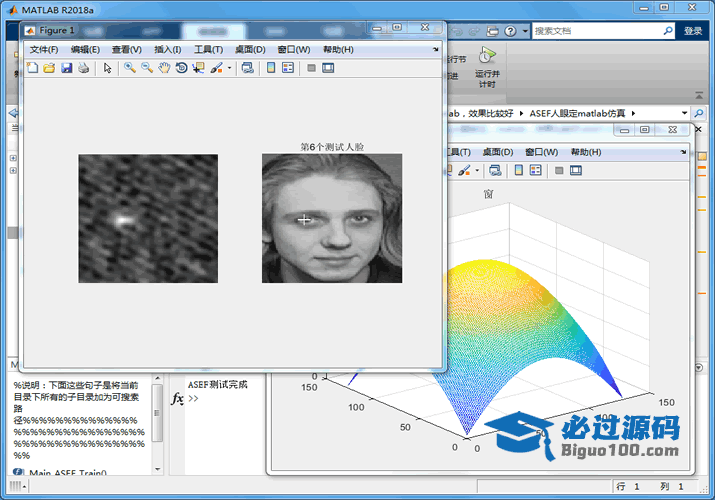Select the Data Cursor tool in Figure 1
Image resolution: width=715 pixels, height=500 pixels.
click(x=198, y=68)
